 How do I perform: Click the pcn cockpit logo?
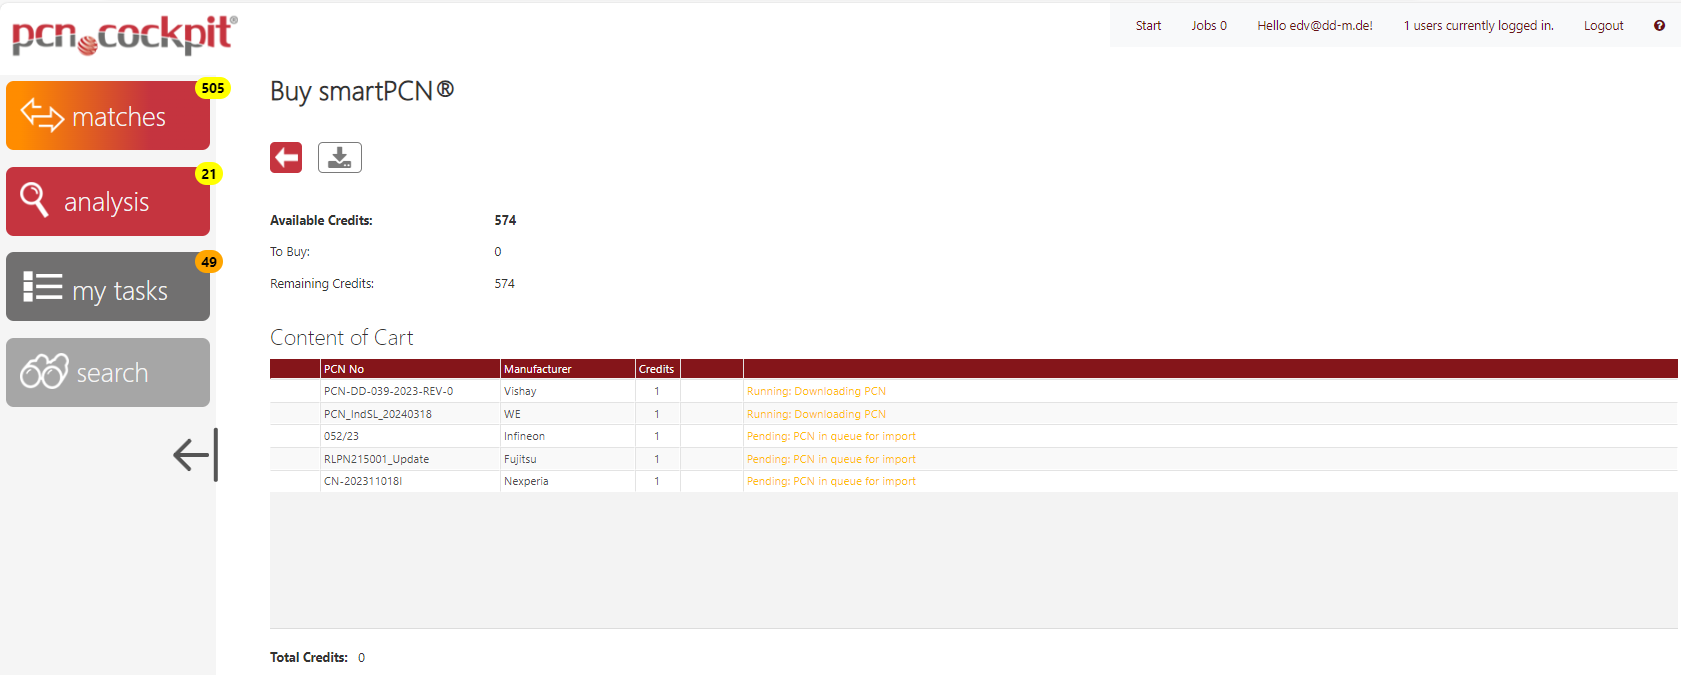[x=124, y=34]
